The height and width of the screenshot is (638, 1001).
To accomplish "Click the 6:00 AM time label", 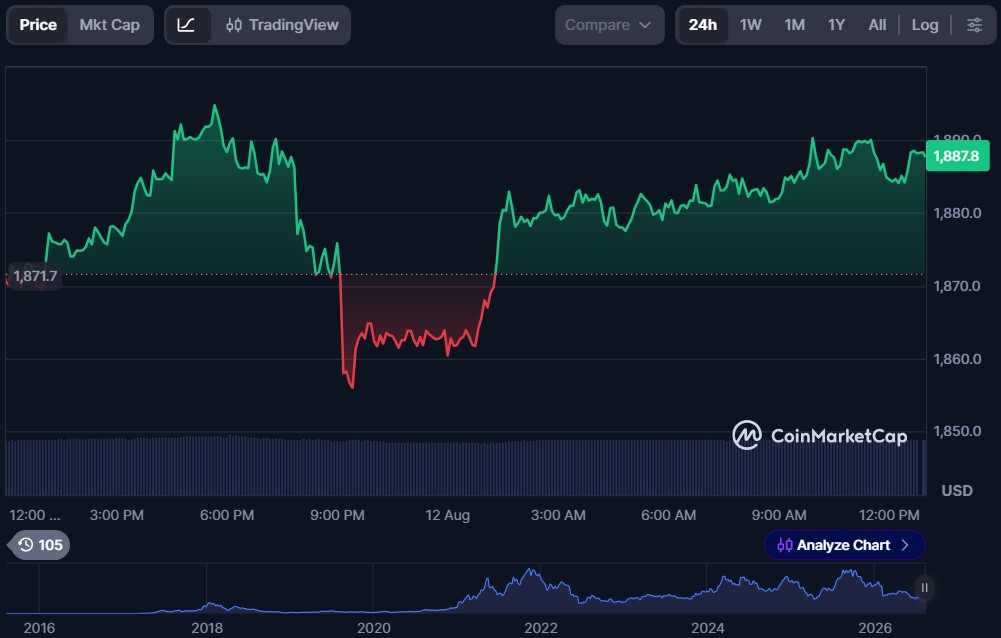I will coord(668,515).
